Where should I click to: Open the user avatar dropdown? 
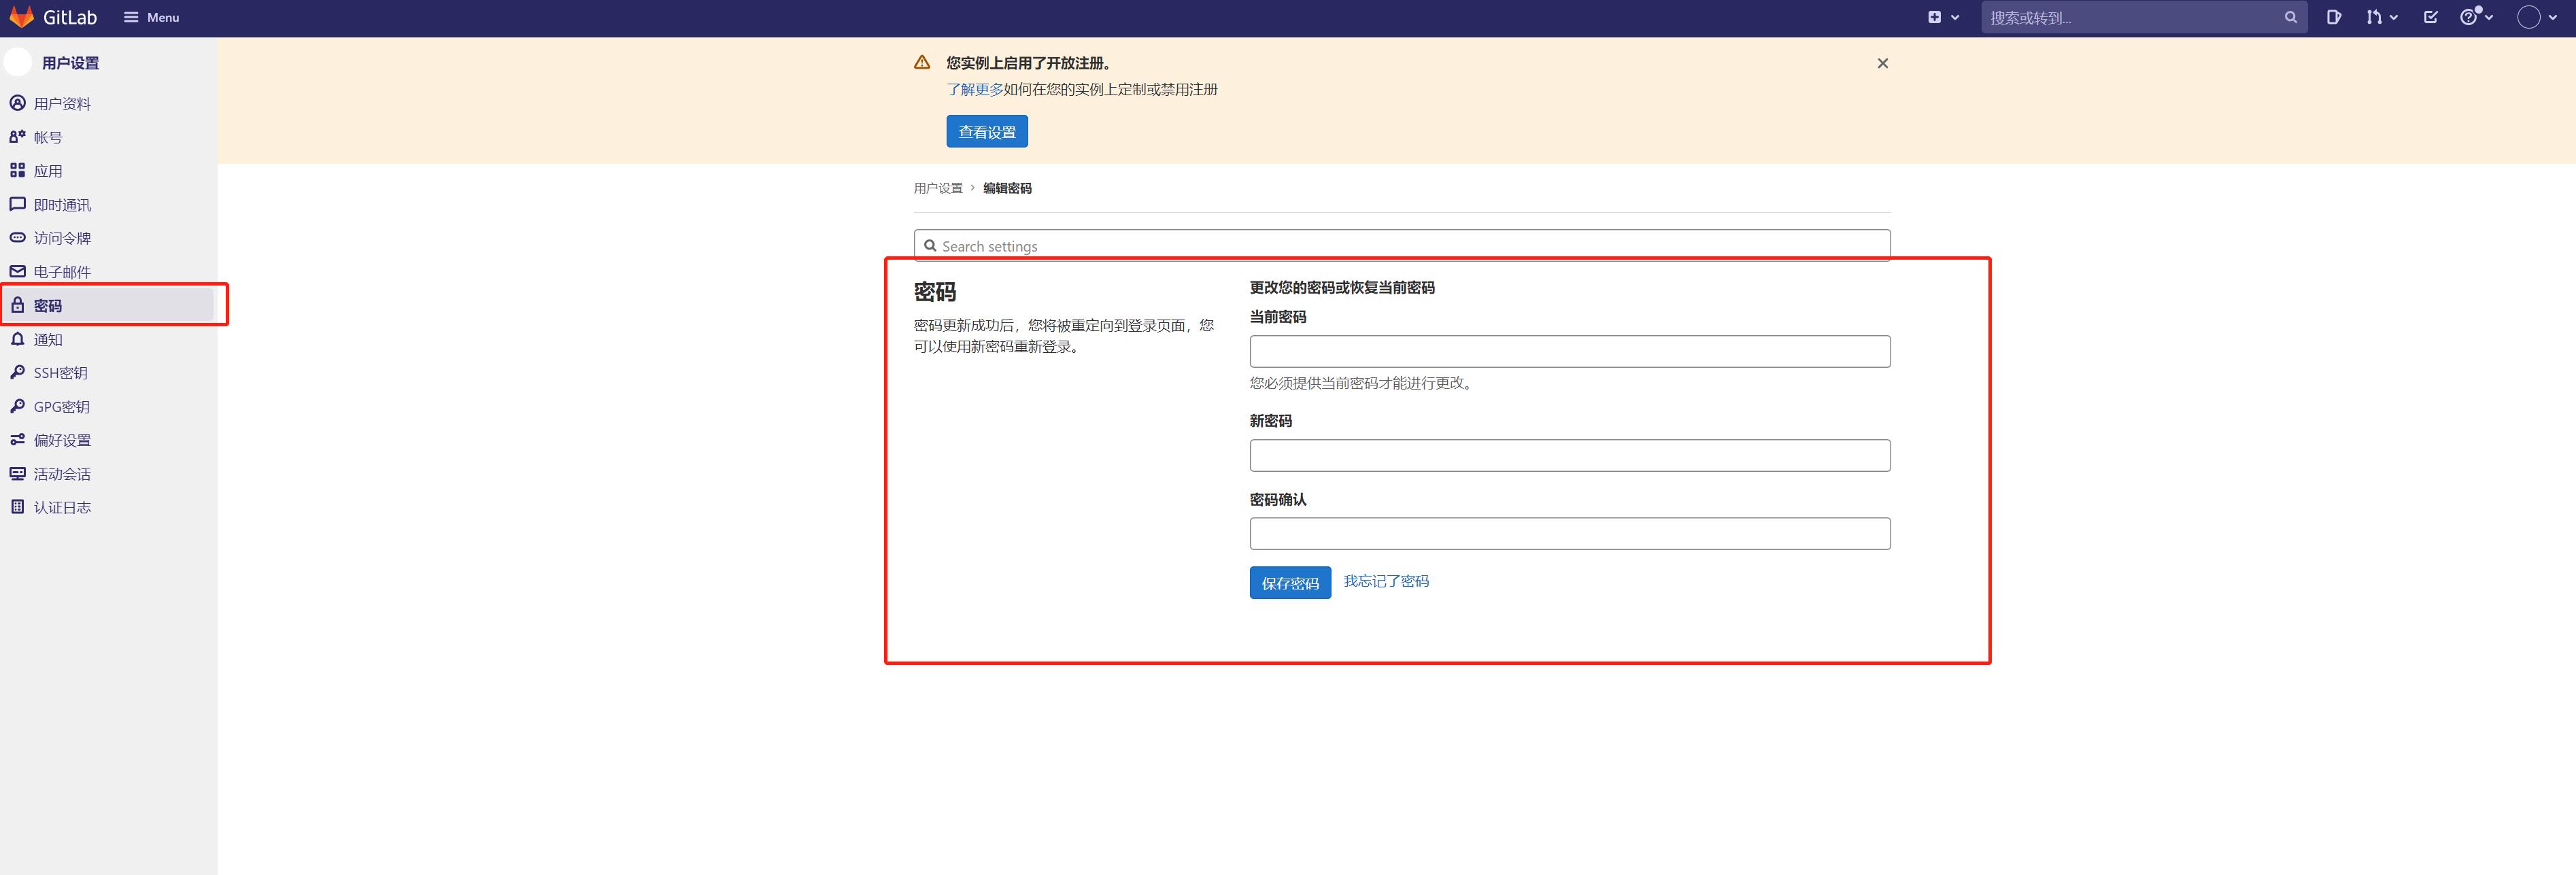point(2538,17)
